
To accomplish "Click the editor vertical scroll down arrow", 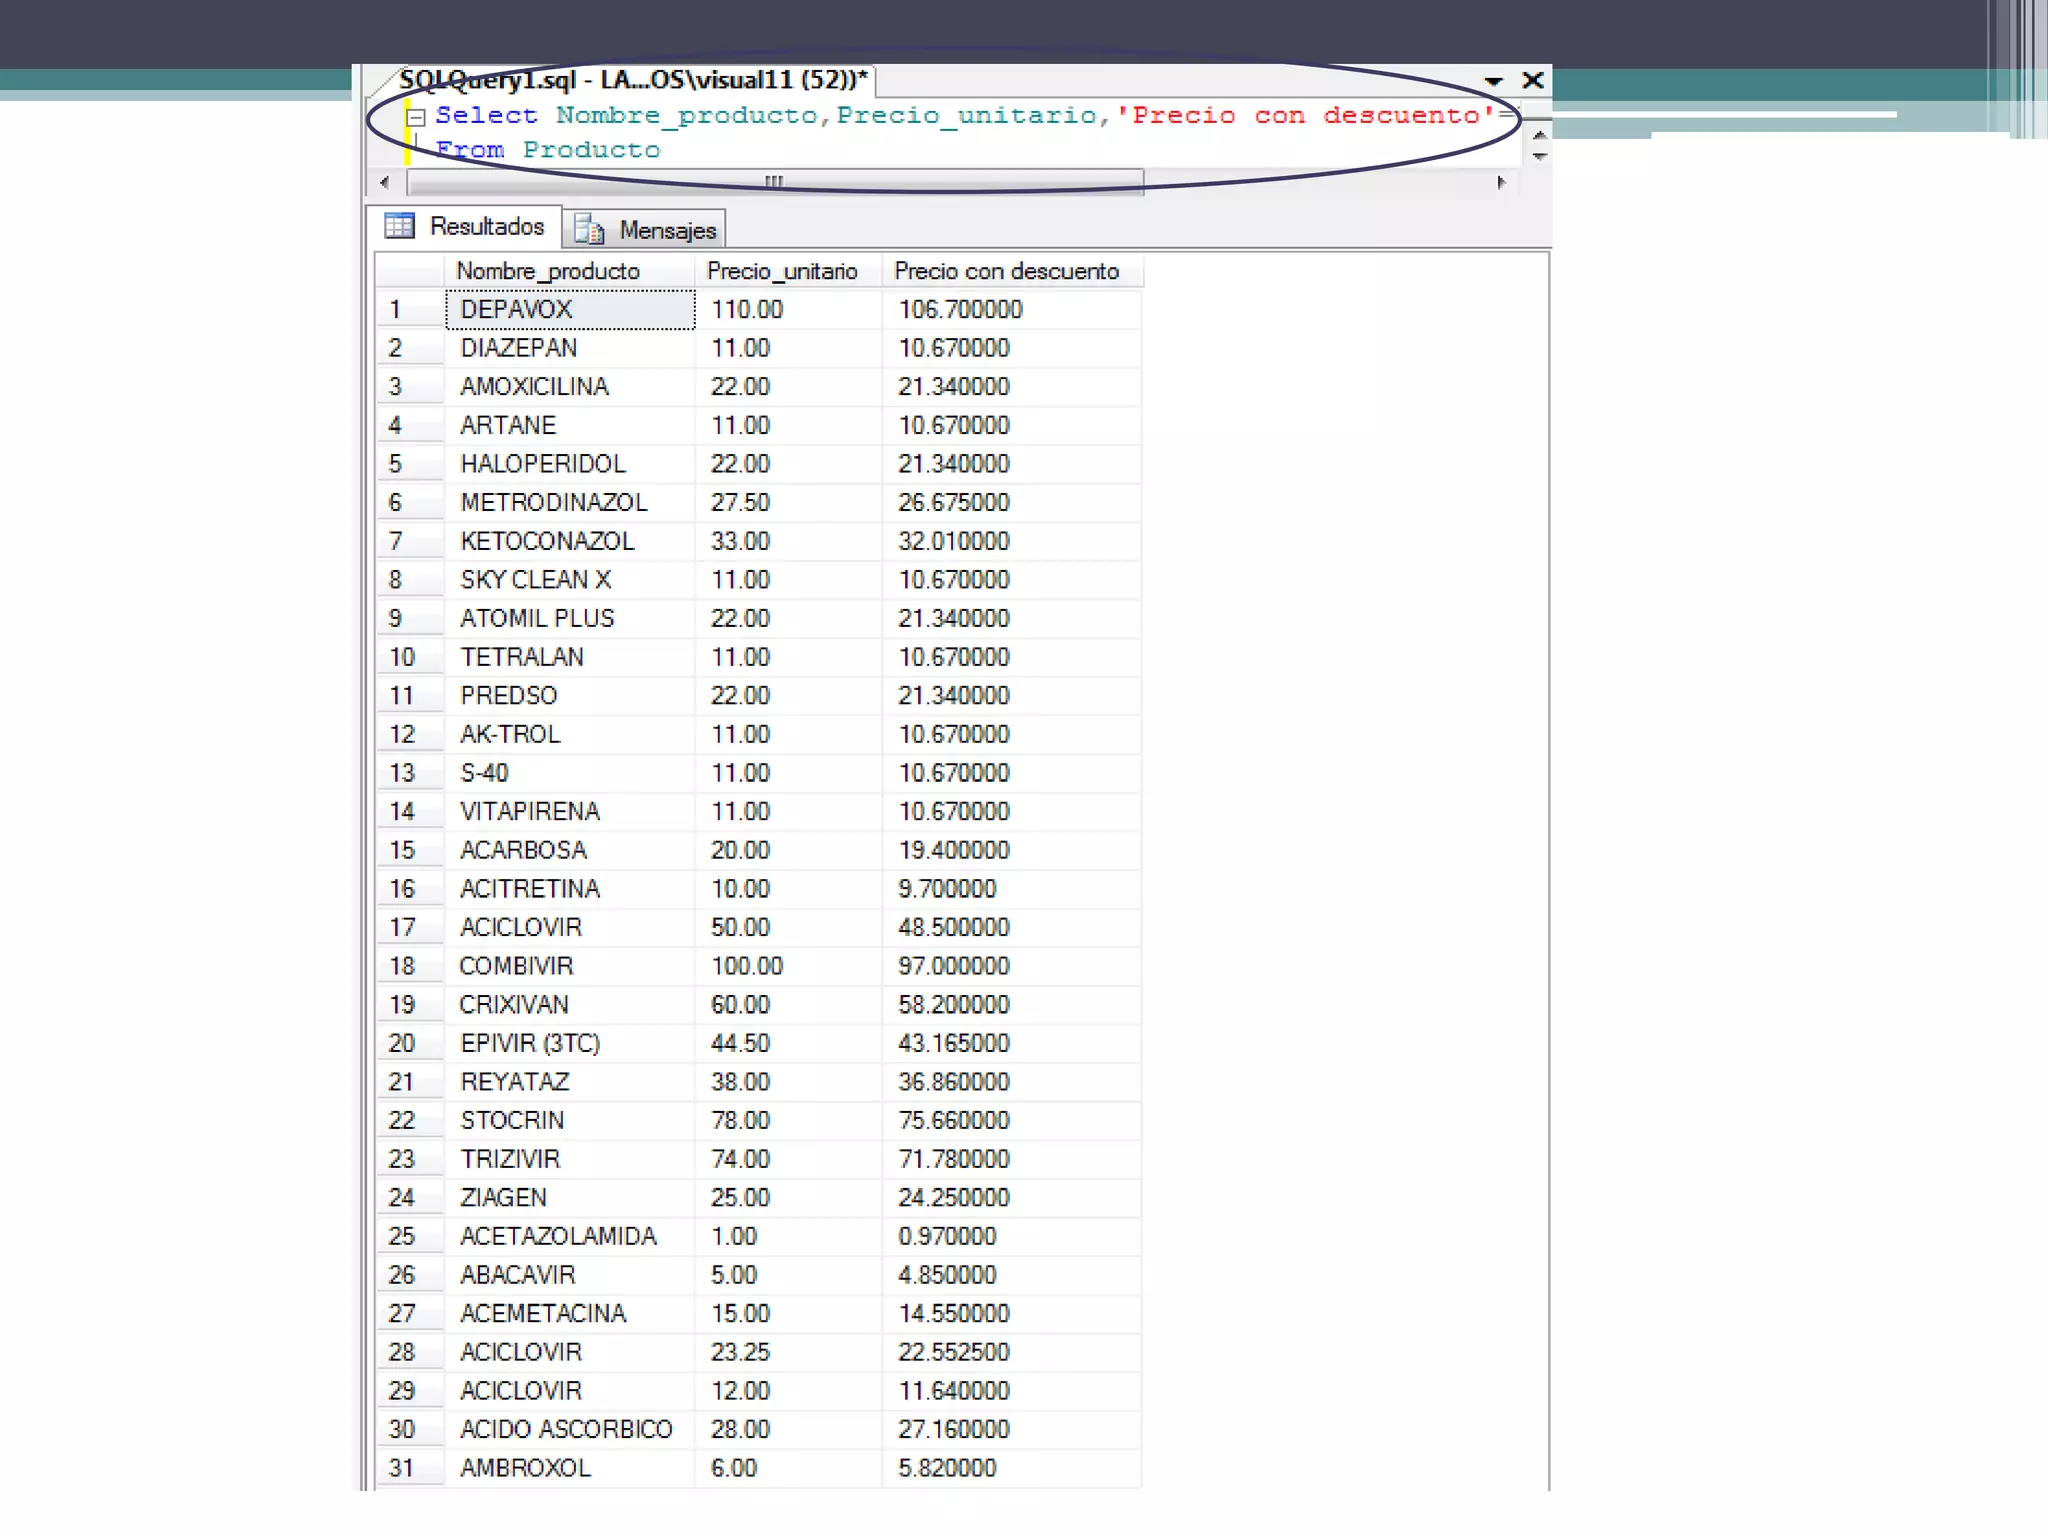I will pos(1540,156).
